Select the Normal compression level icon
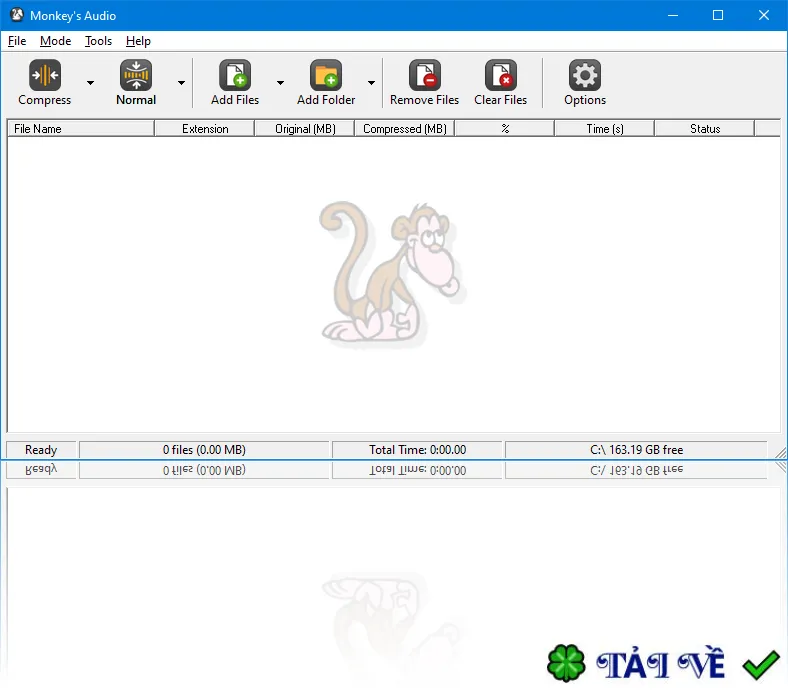 point(136,75)
